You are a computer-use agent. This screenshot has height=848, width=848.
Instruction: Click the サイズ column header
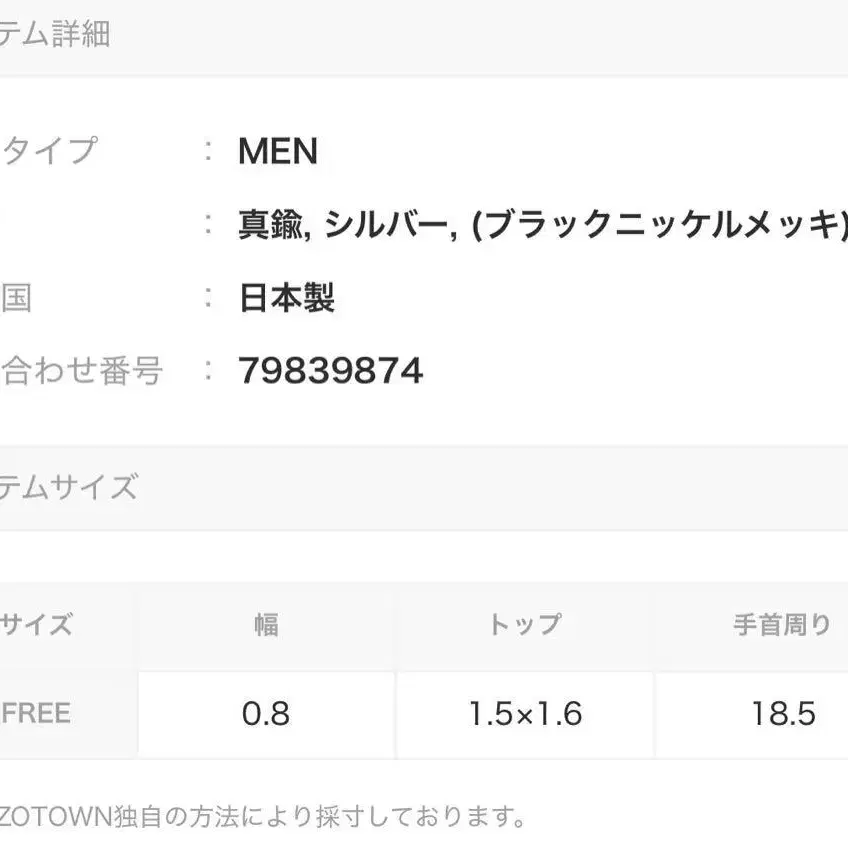(36, 626)
